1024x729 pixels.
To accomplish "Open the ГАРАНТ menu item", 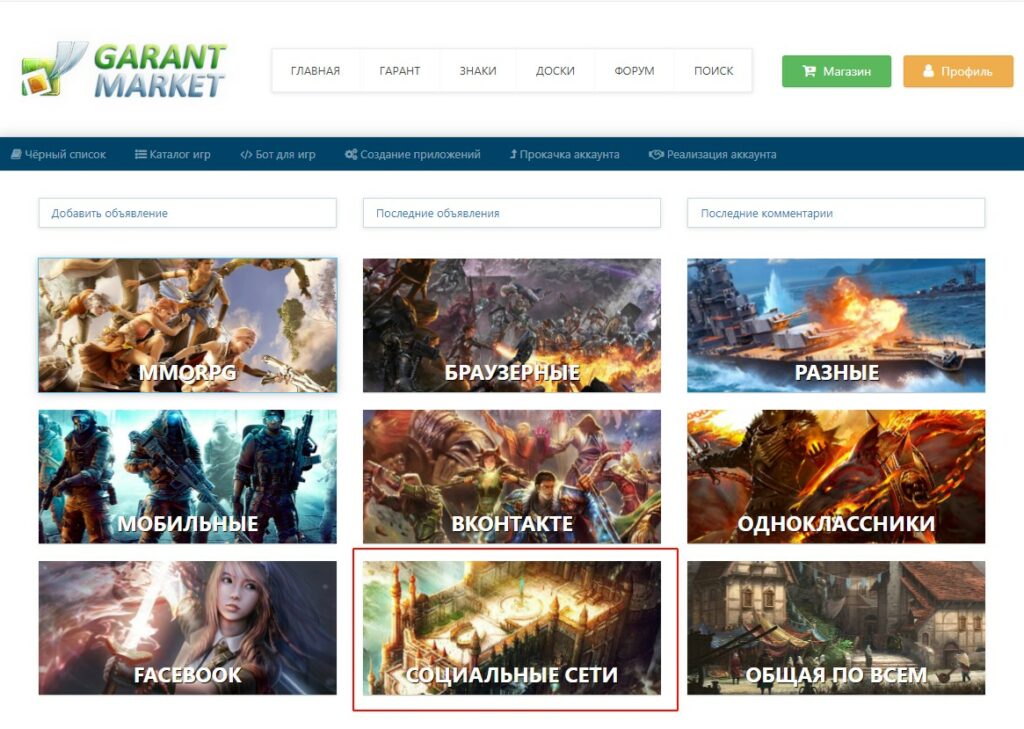I will tap(399, 71).
